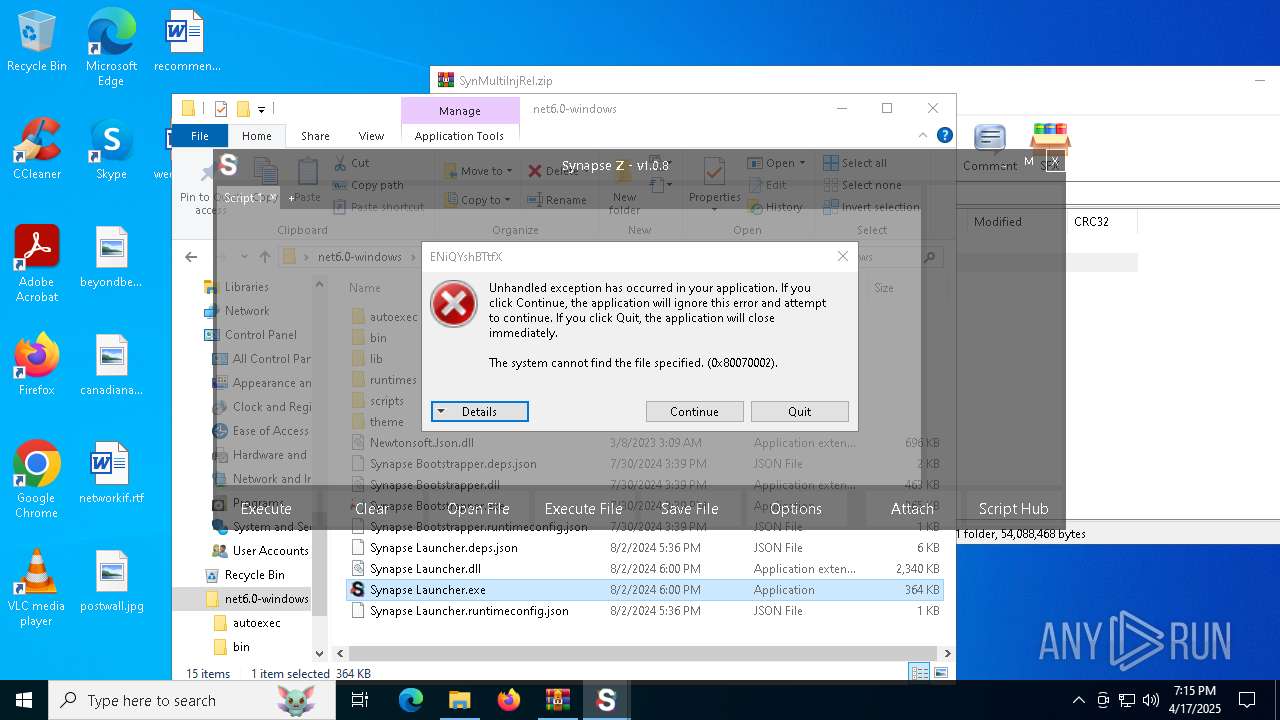
Task: Click WinRAR icon in the taskbar
Action: point(557,700)
